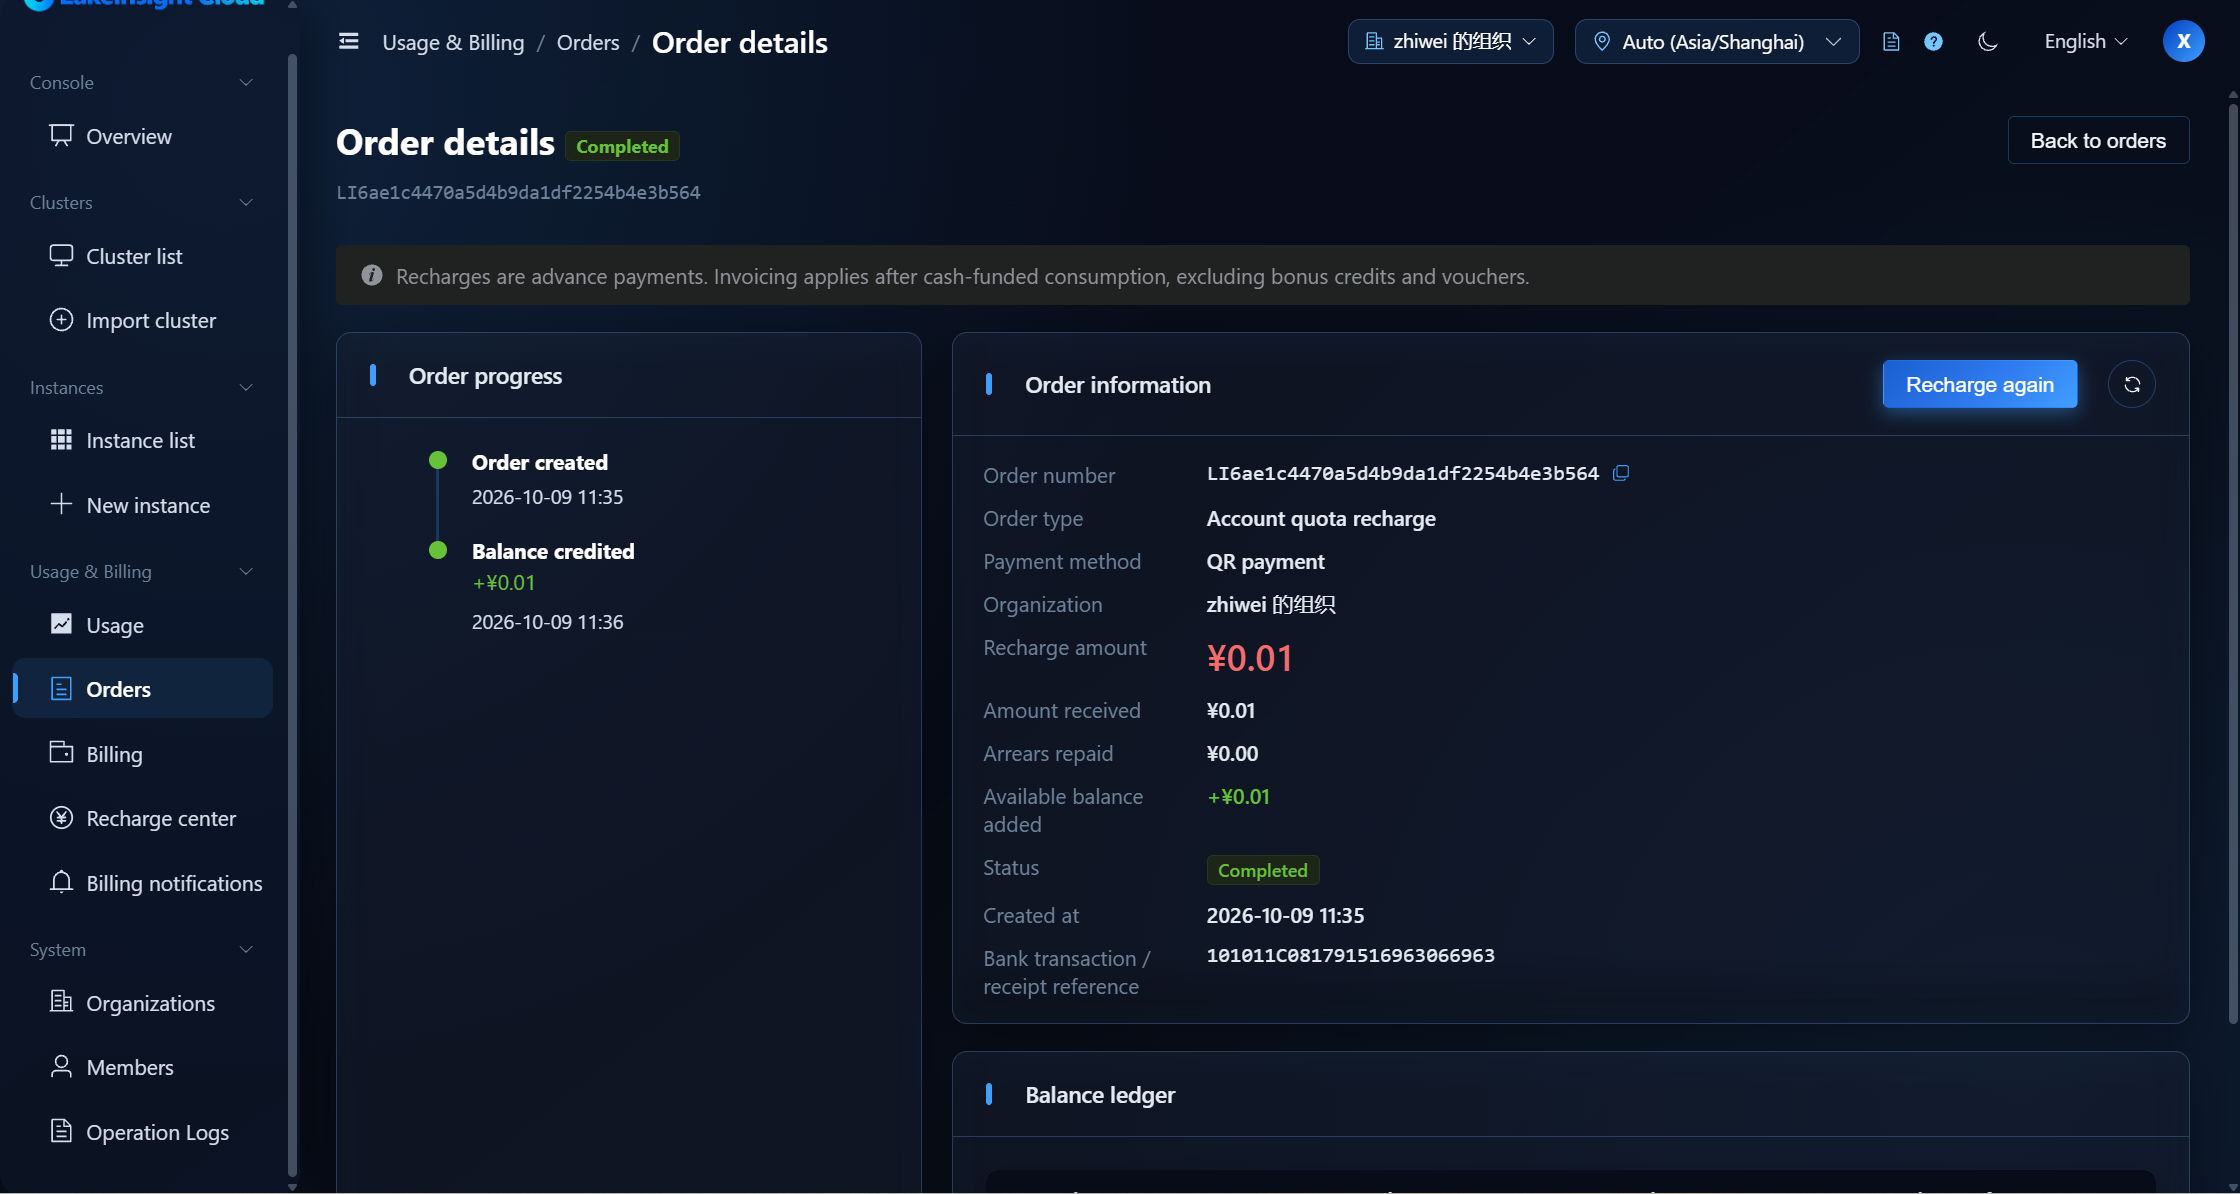Screen dimensions: 2240x1194
Task: Refresh order information with the circular icon
Action: point(2132,384)
